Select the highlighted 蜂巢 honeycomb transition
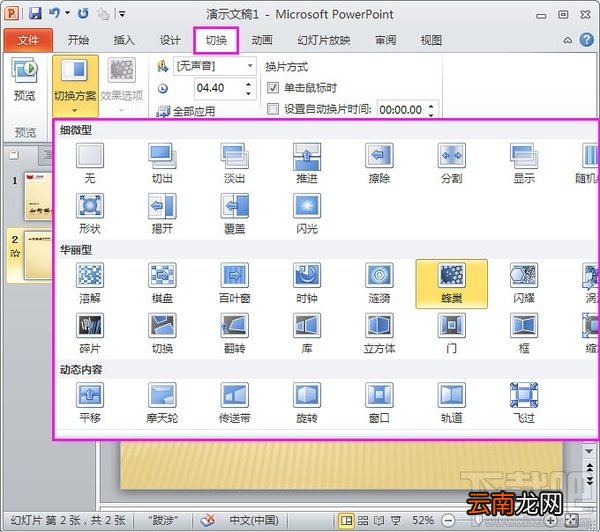The image size is (600, 532). [452, 284]
